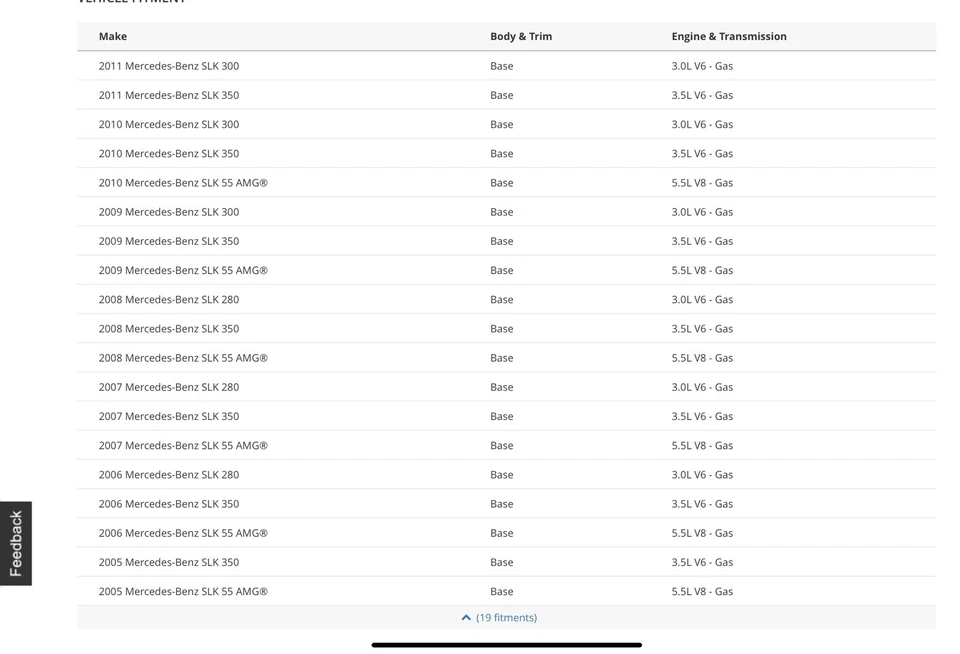The image size is (960, 654).
Task: Click the 2005 Mercedes-Benz SLK 350 row
Action: (169, 562)
